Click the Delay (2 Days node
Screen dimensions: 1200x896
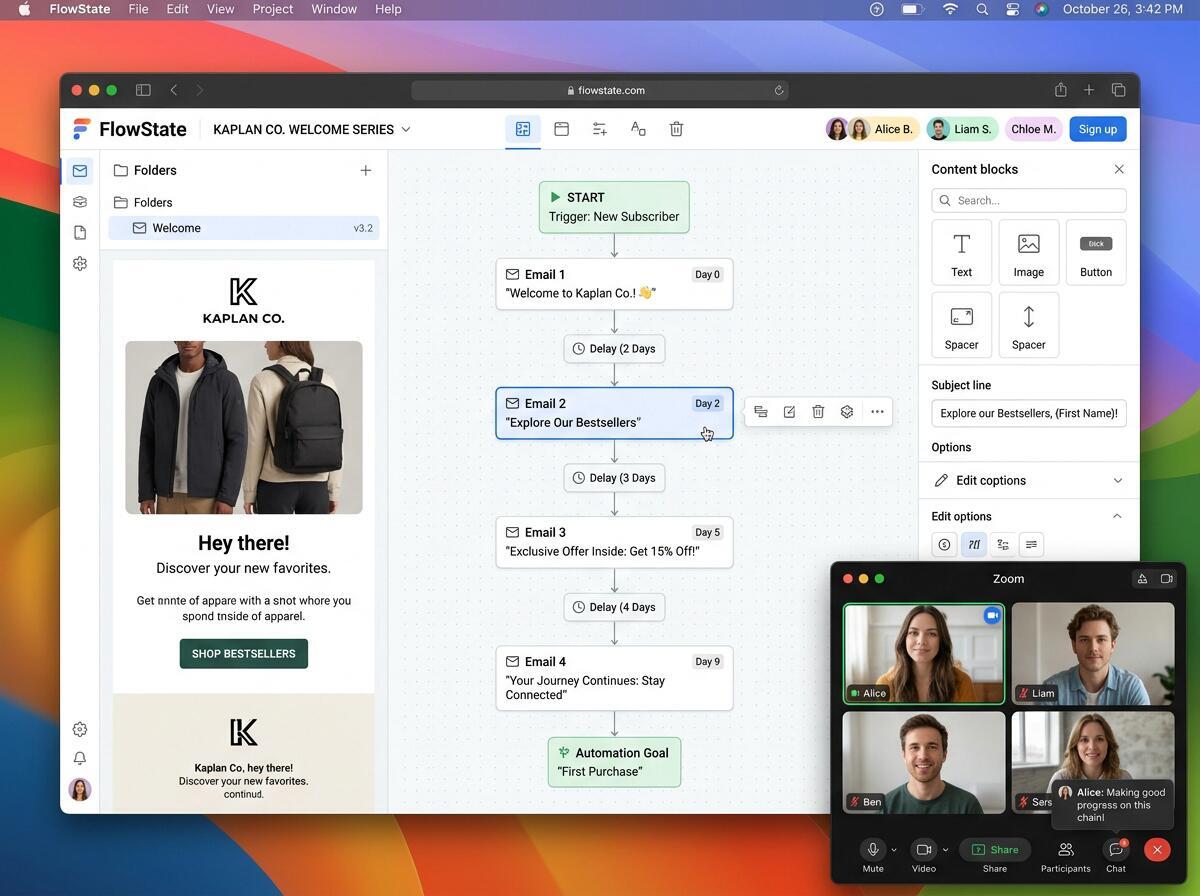(x=614, y=349)
